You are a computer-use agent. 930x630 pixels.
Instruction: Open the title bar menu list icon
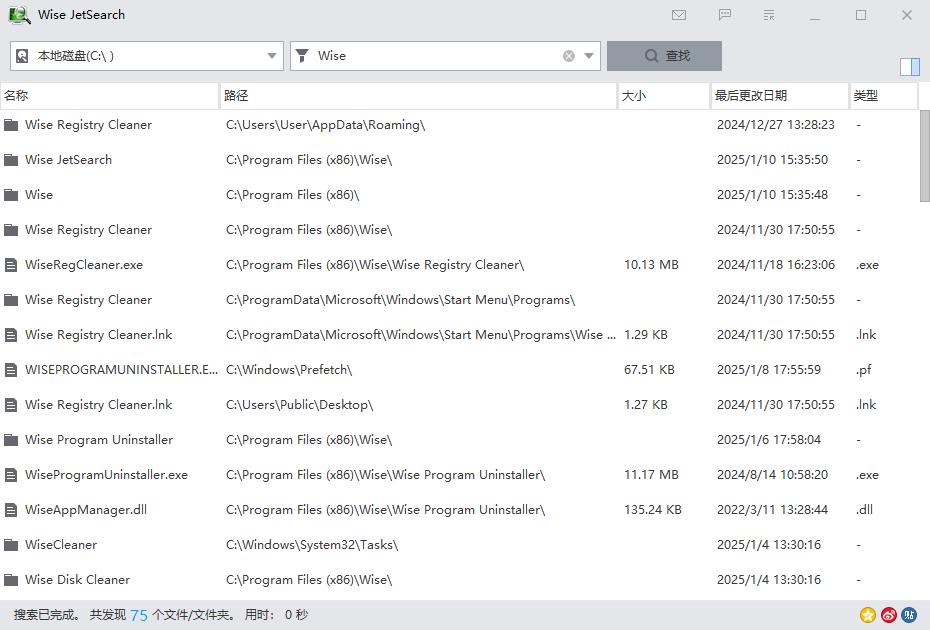click(769, 15)
